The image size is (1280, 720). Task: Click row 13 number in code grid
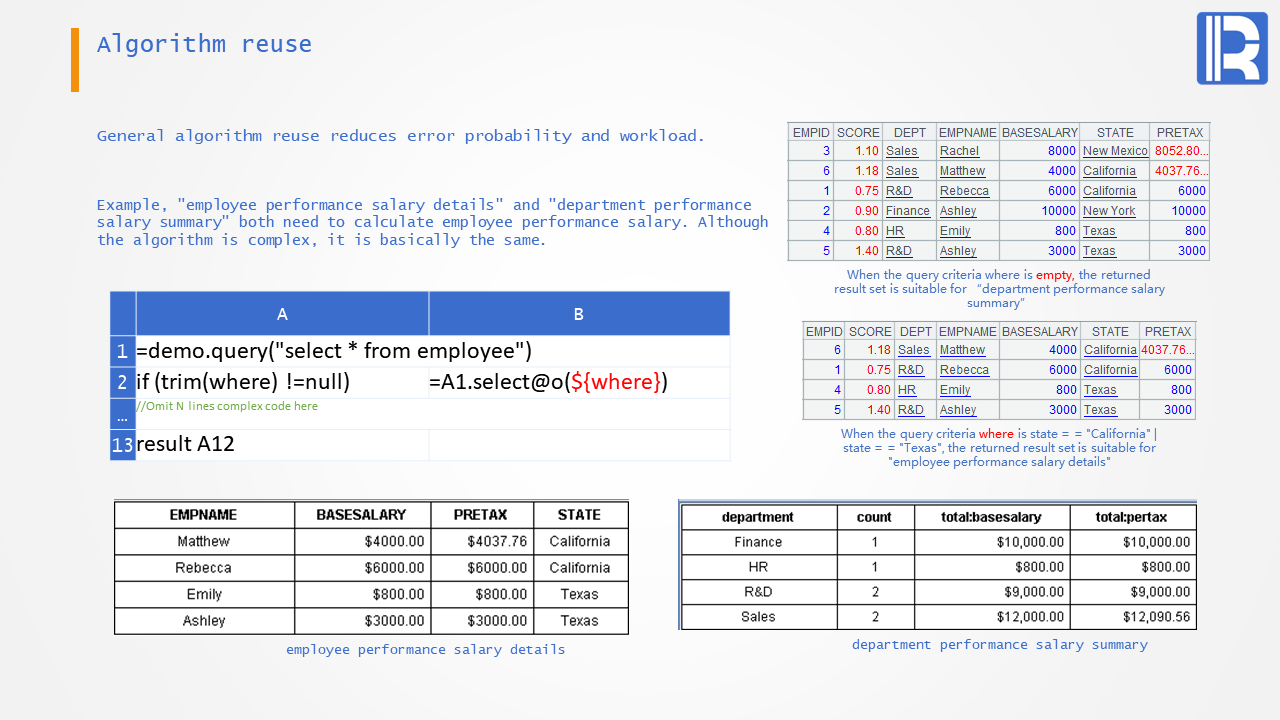point(122,445)
